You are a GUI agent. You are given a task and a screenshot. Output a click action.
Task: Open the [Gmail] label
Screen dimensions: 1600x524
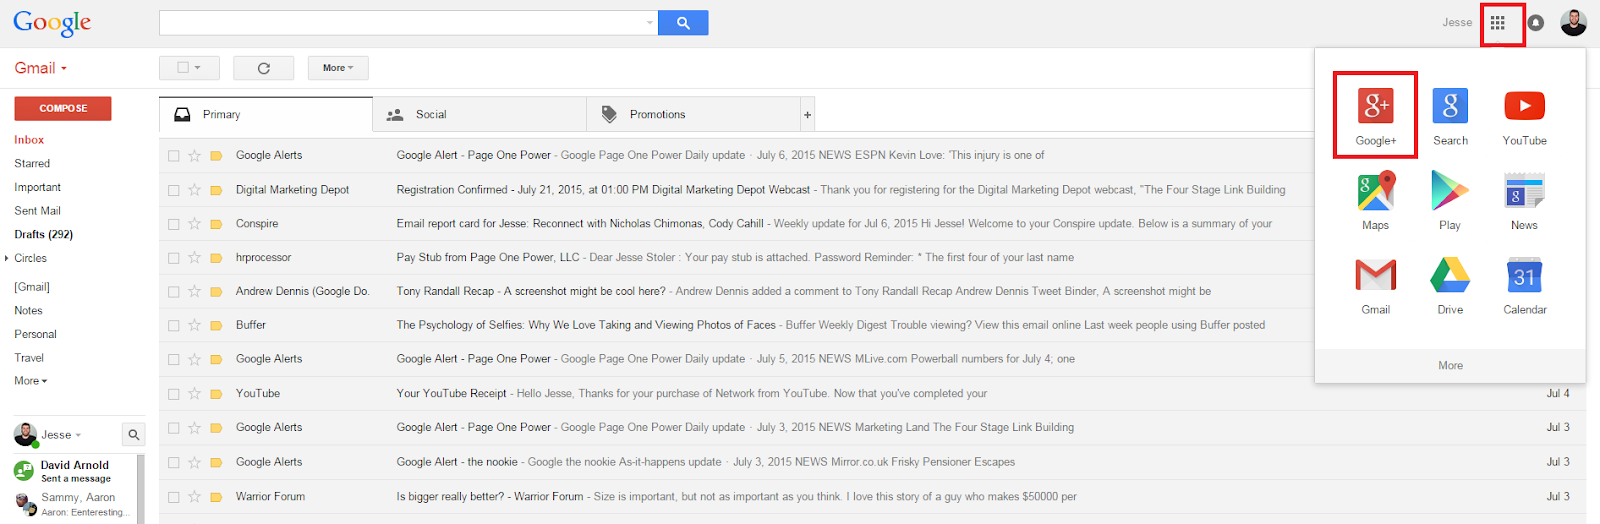pyautogui.click(x=32, y=287)
